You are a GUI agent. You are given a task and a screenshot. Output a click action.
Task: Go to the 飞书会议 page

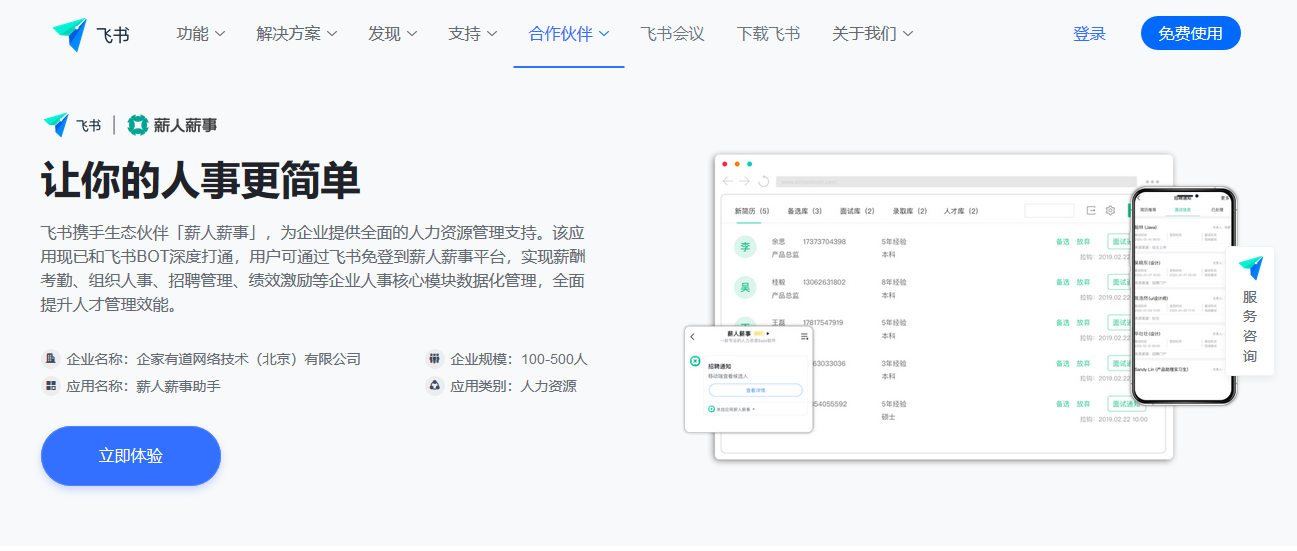coord(672,34)
